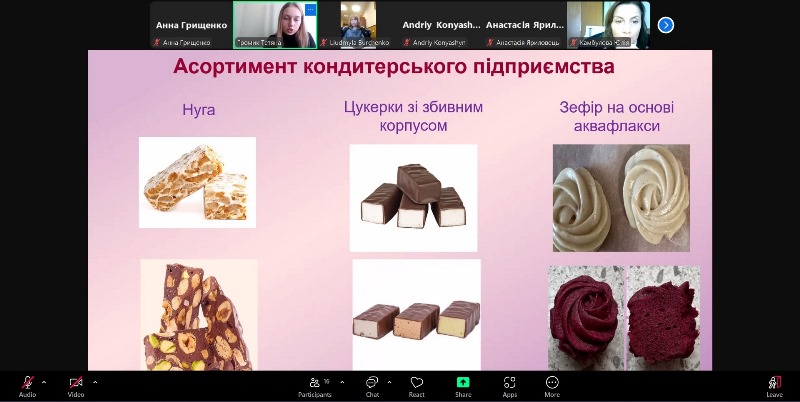Image resolution: width=800 pixels, height=402 pixels.
Task: Click muted mic icon beside Анна Грищенко name
Action: click(x=157, y=43)
